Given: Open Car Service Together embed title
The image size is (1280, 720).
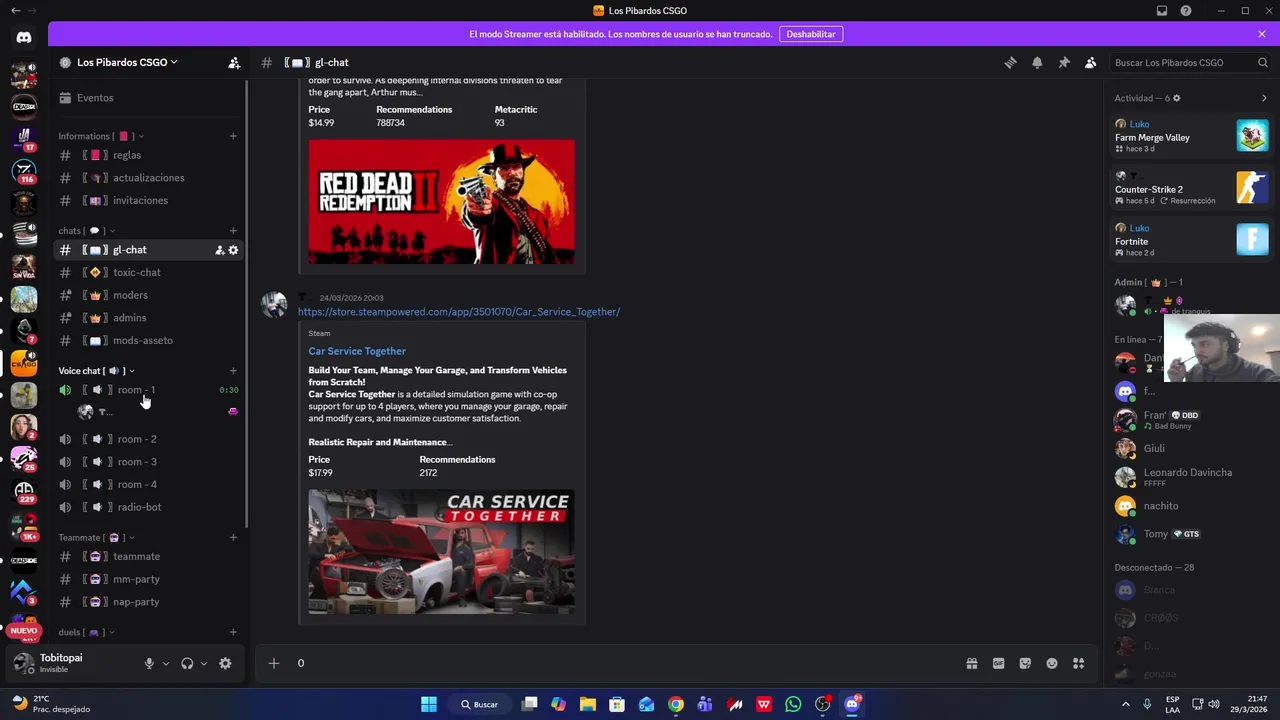Looking at the screenshot, I should click(x=357, y=351).
